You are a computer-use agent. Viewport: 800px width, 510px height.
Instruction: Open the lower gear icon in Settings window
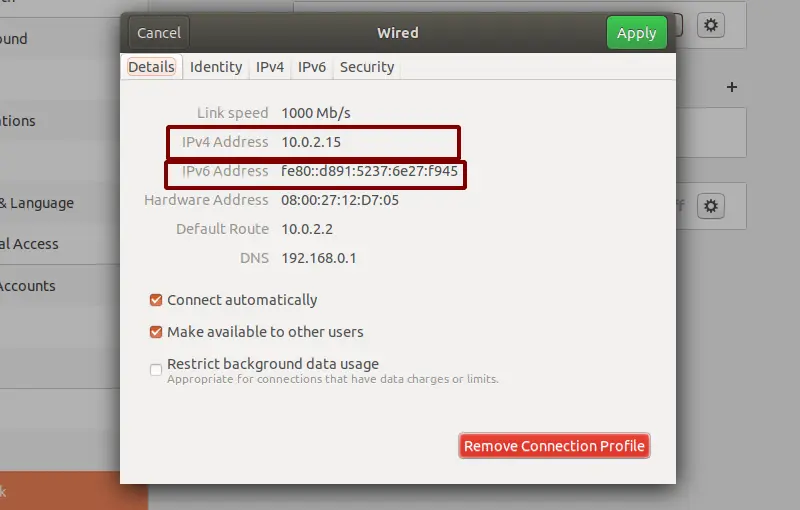711,206
